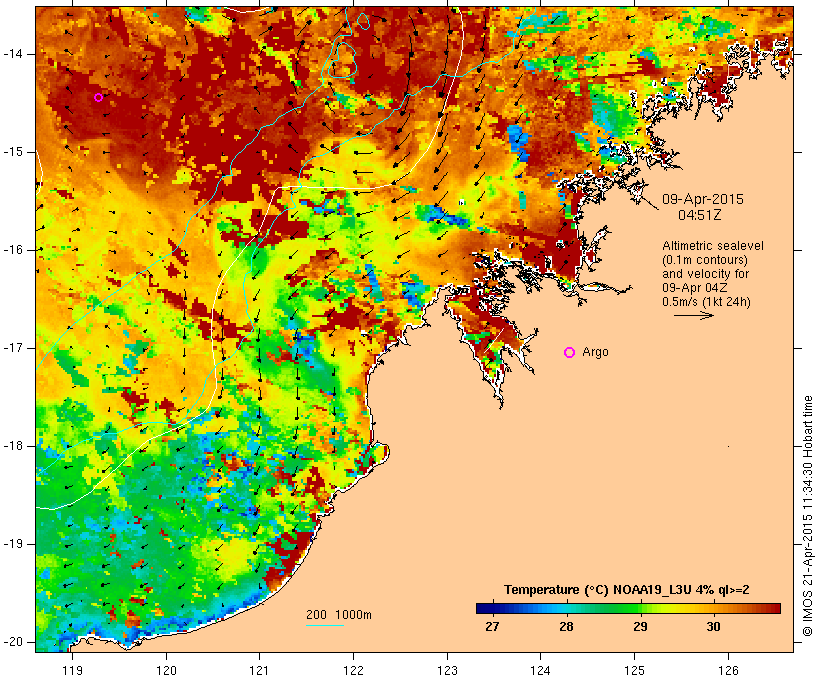
Task: Click the 'Temperature (°C) NOAA19_L3U' title
Action: coord(599,590)
